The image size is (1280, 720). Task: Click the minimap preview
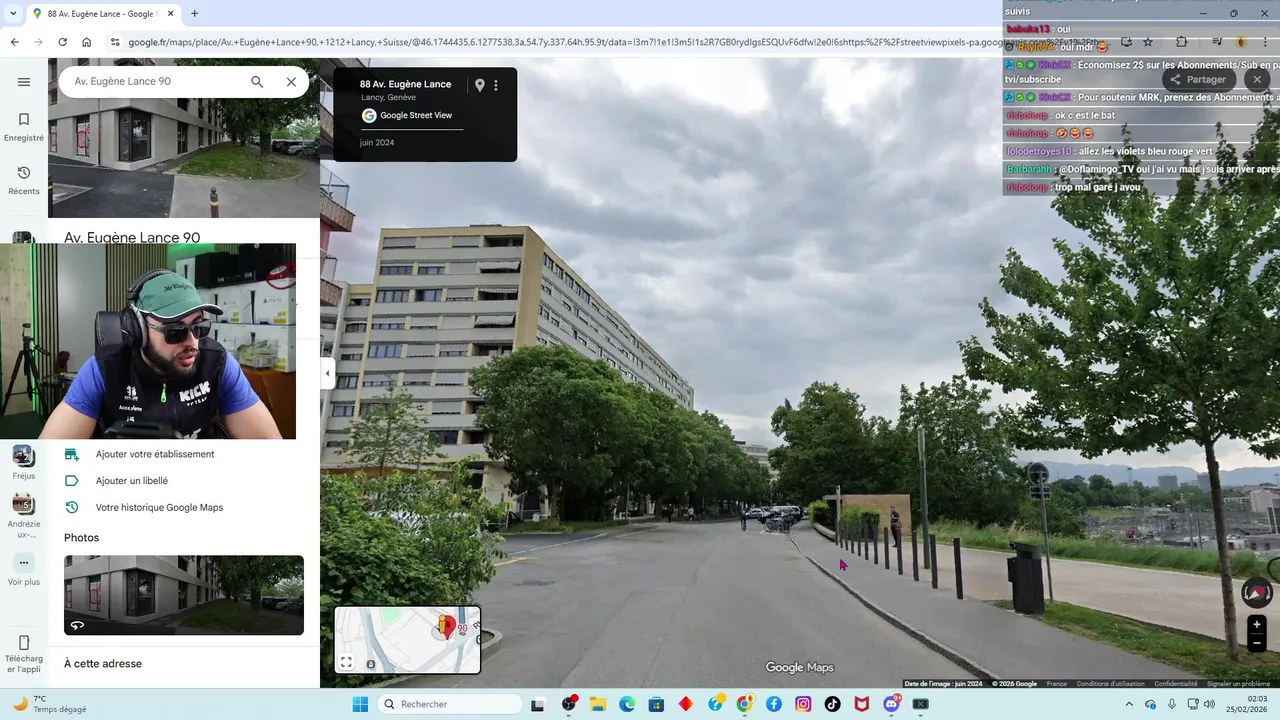407,640
